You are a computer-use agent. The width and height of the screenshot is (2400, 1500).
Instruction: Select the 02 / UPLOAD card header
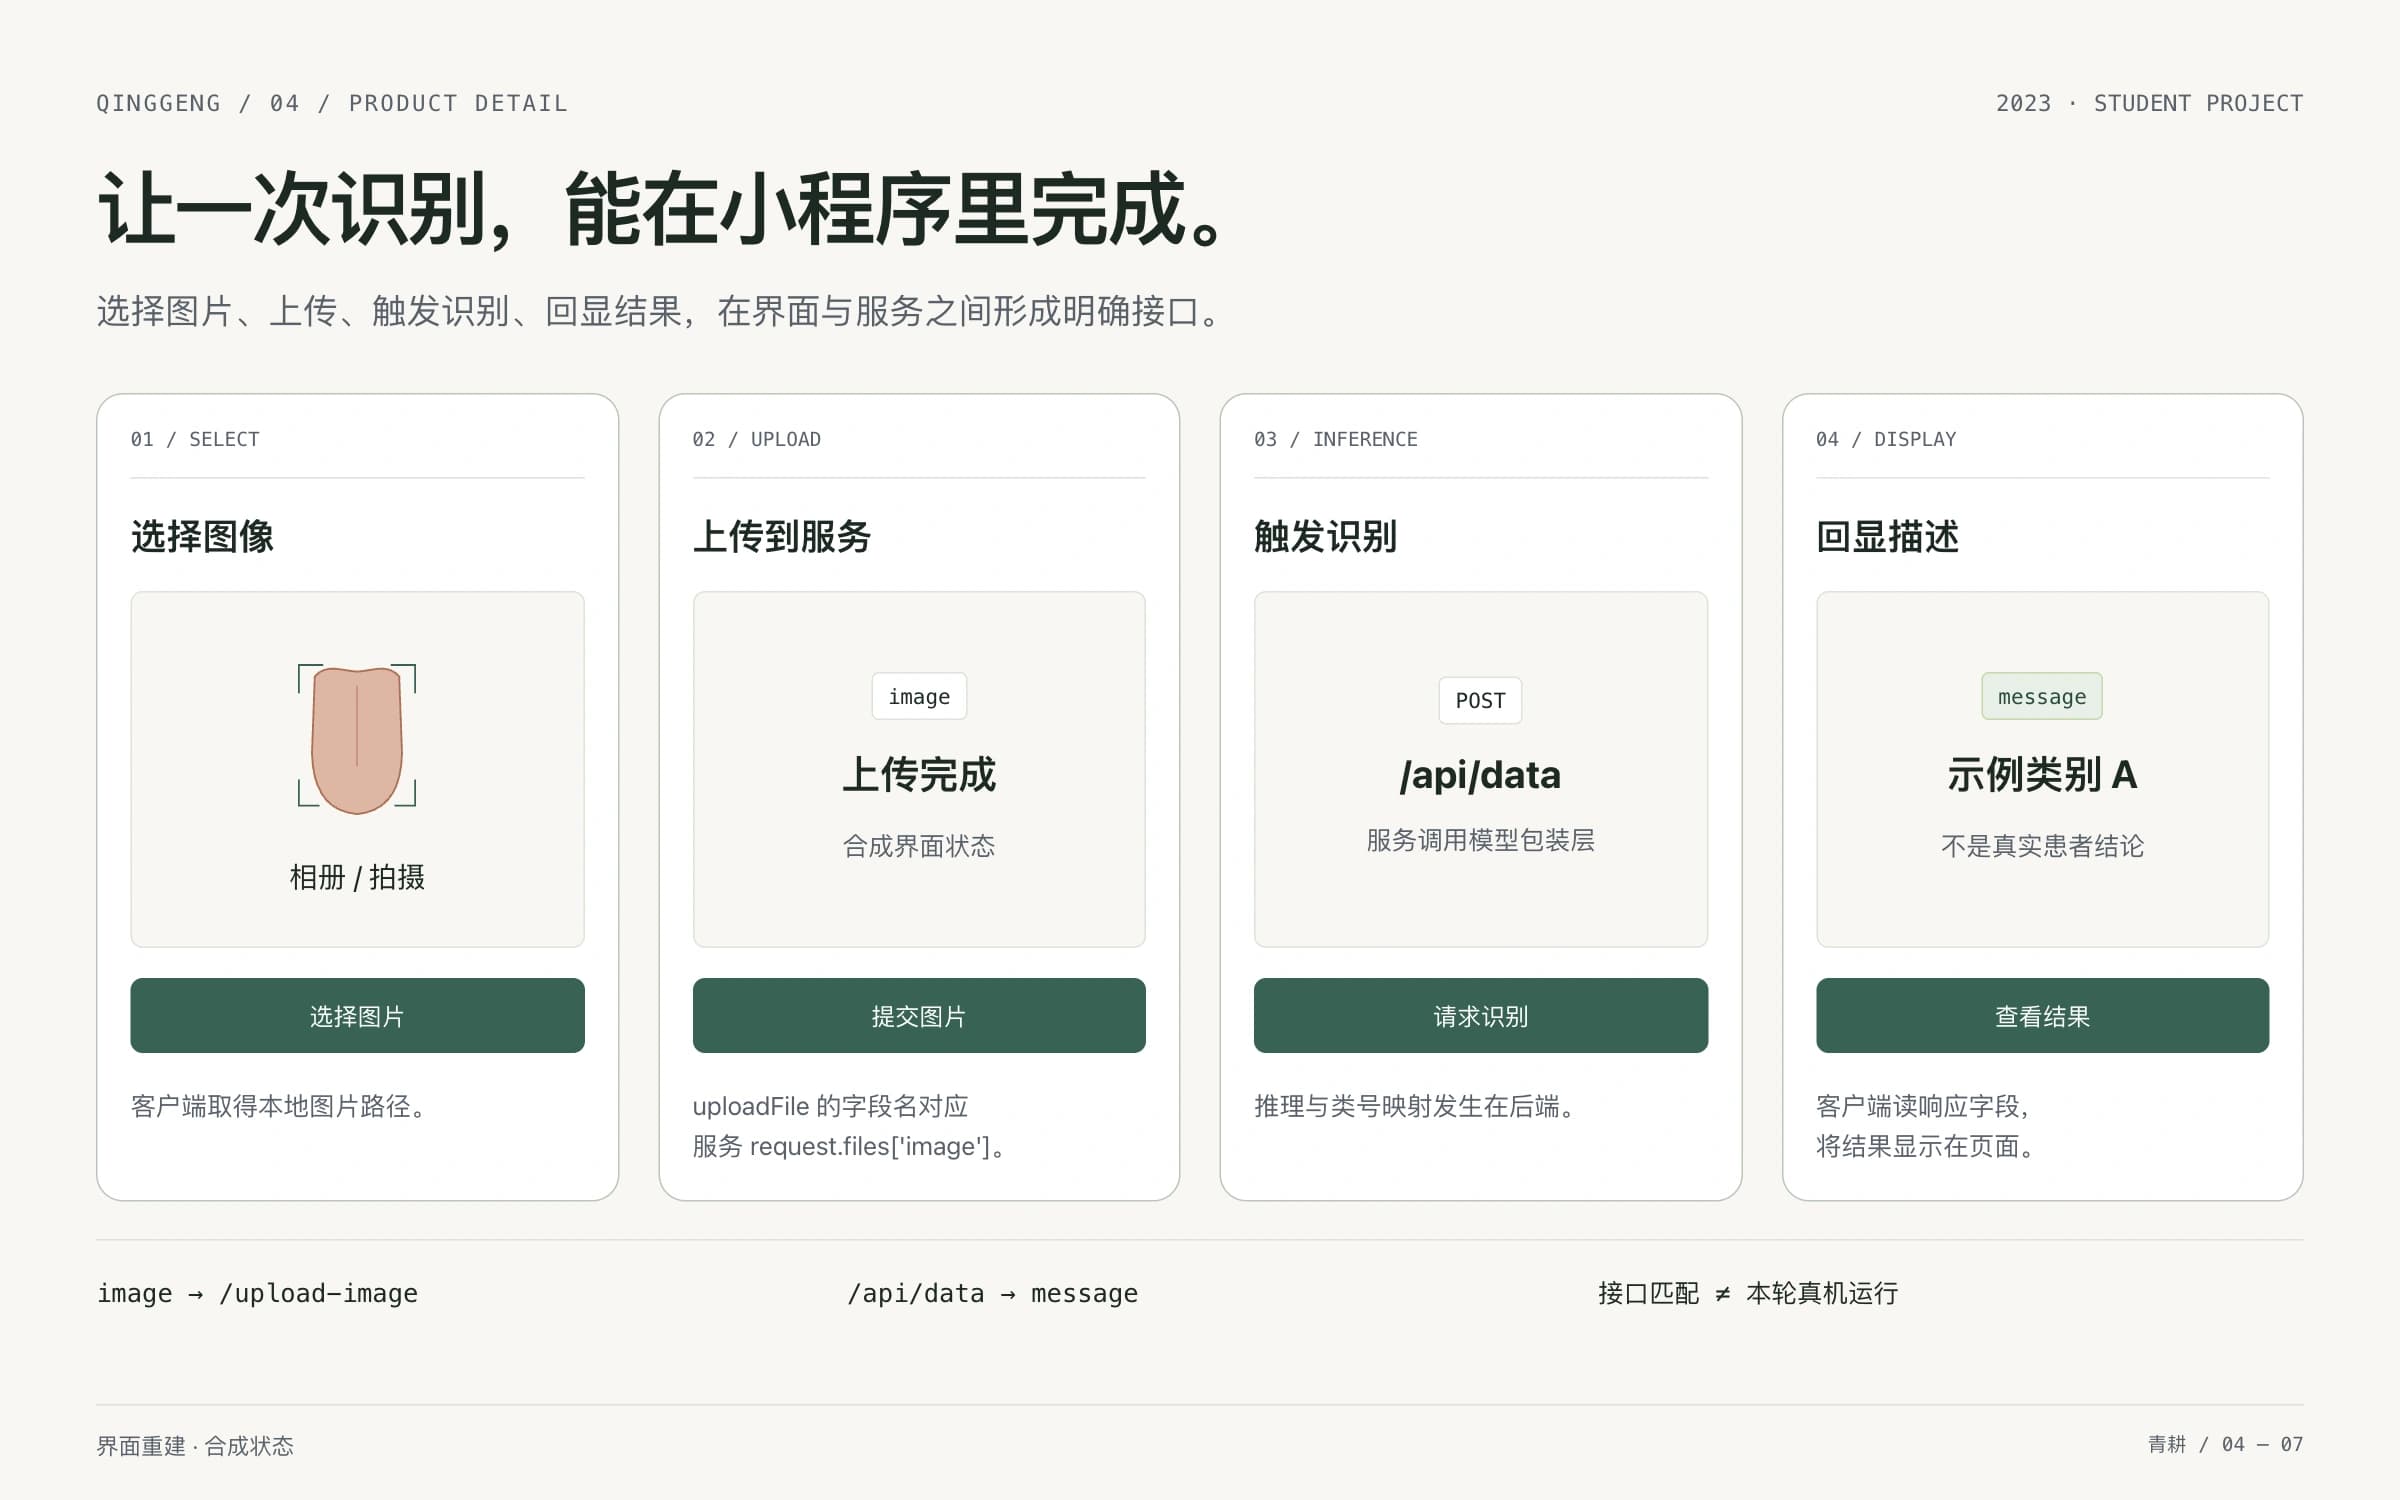(756, 439)
